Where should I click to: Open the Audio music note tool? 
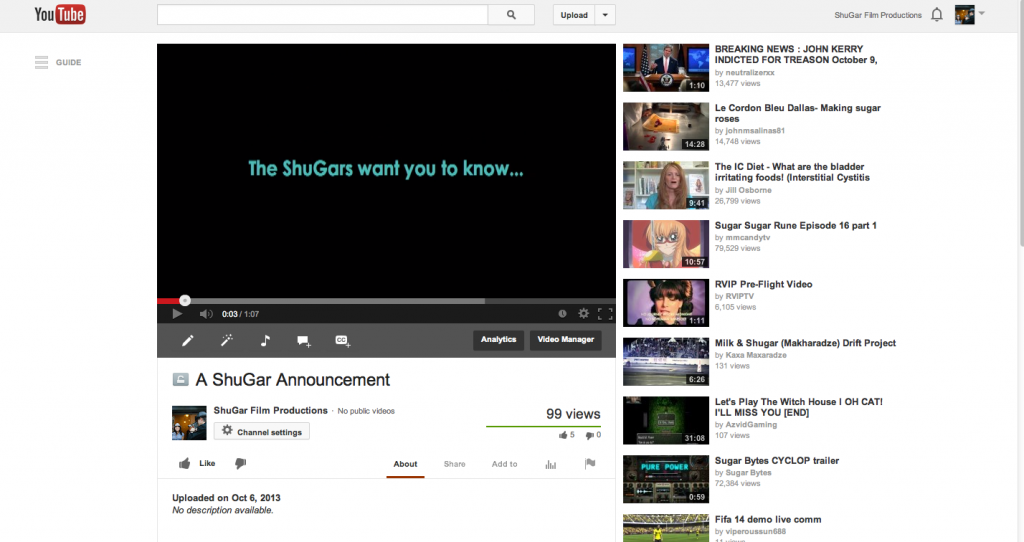tap(265, 340)
